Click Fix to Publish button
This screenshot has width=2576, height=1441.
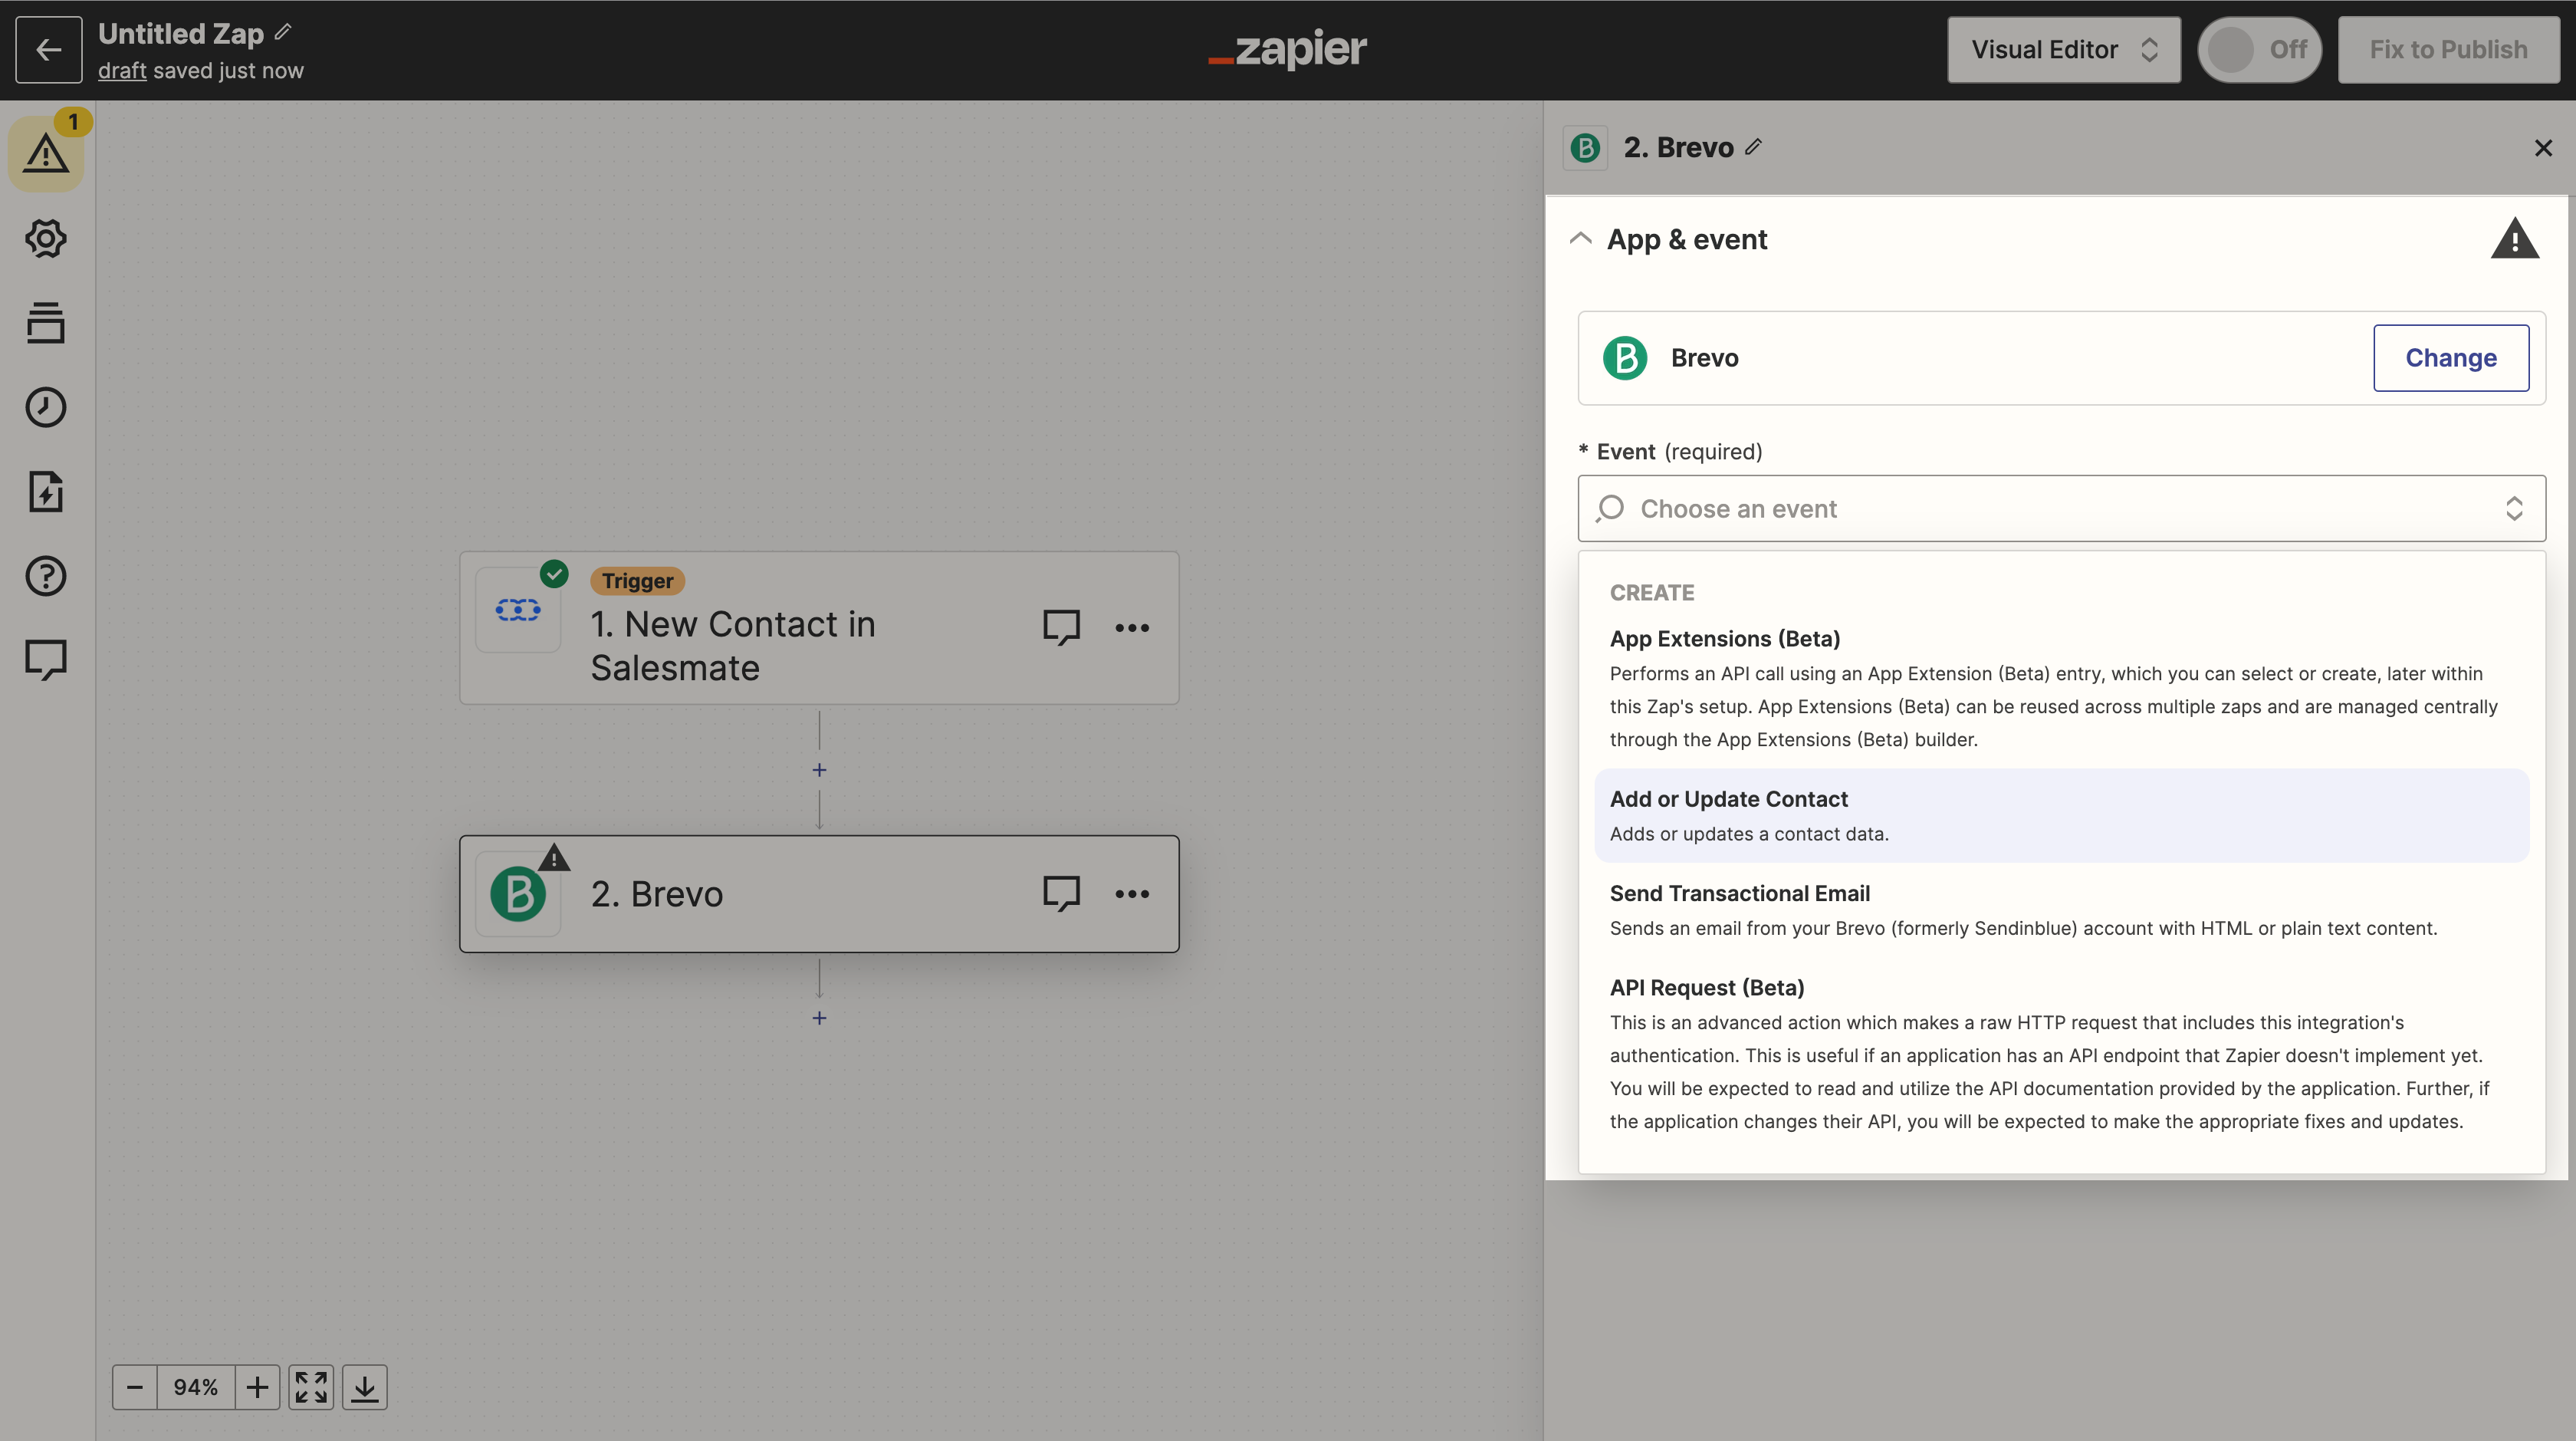pyautogui.click(x=2448, y=49)
